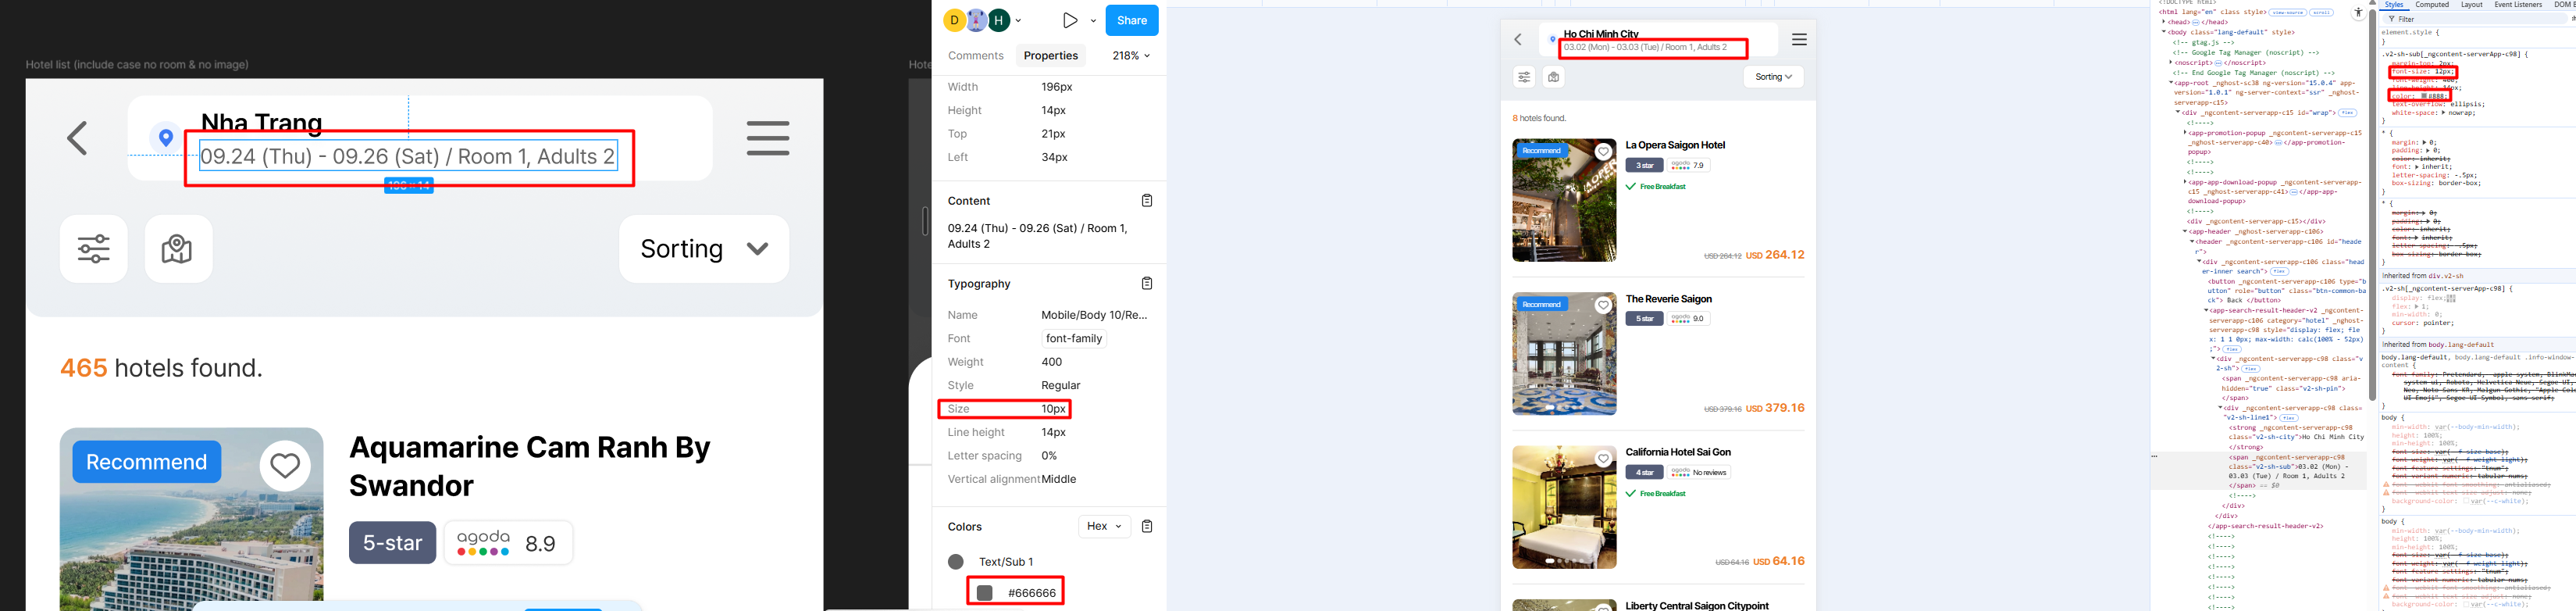Image resolution: width=2576 pixels, height=611 pixels.
Task: Copy the Content text with clipboard icon
Action: coord(1146,201)
